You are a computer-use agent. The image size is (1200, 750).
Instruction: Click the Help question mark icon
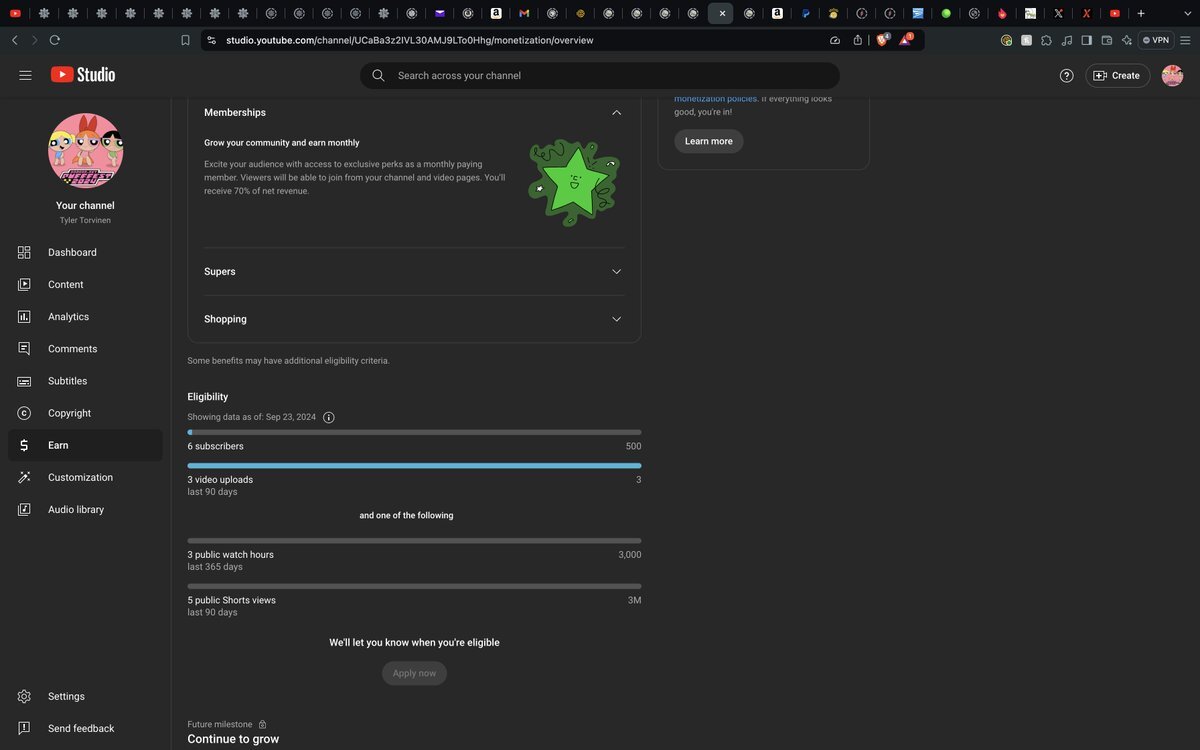coord(1066,76)
